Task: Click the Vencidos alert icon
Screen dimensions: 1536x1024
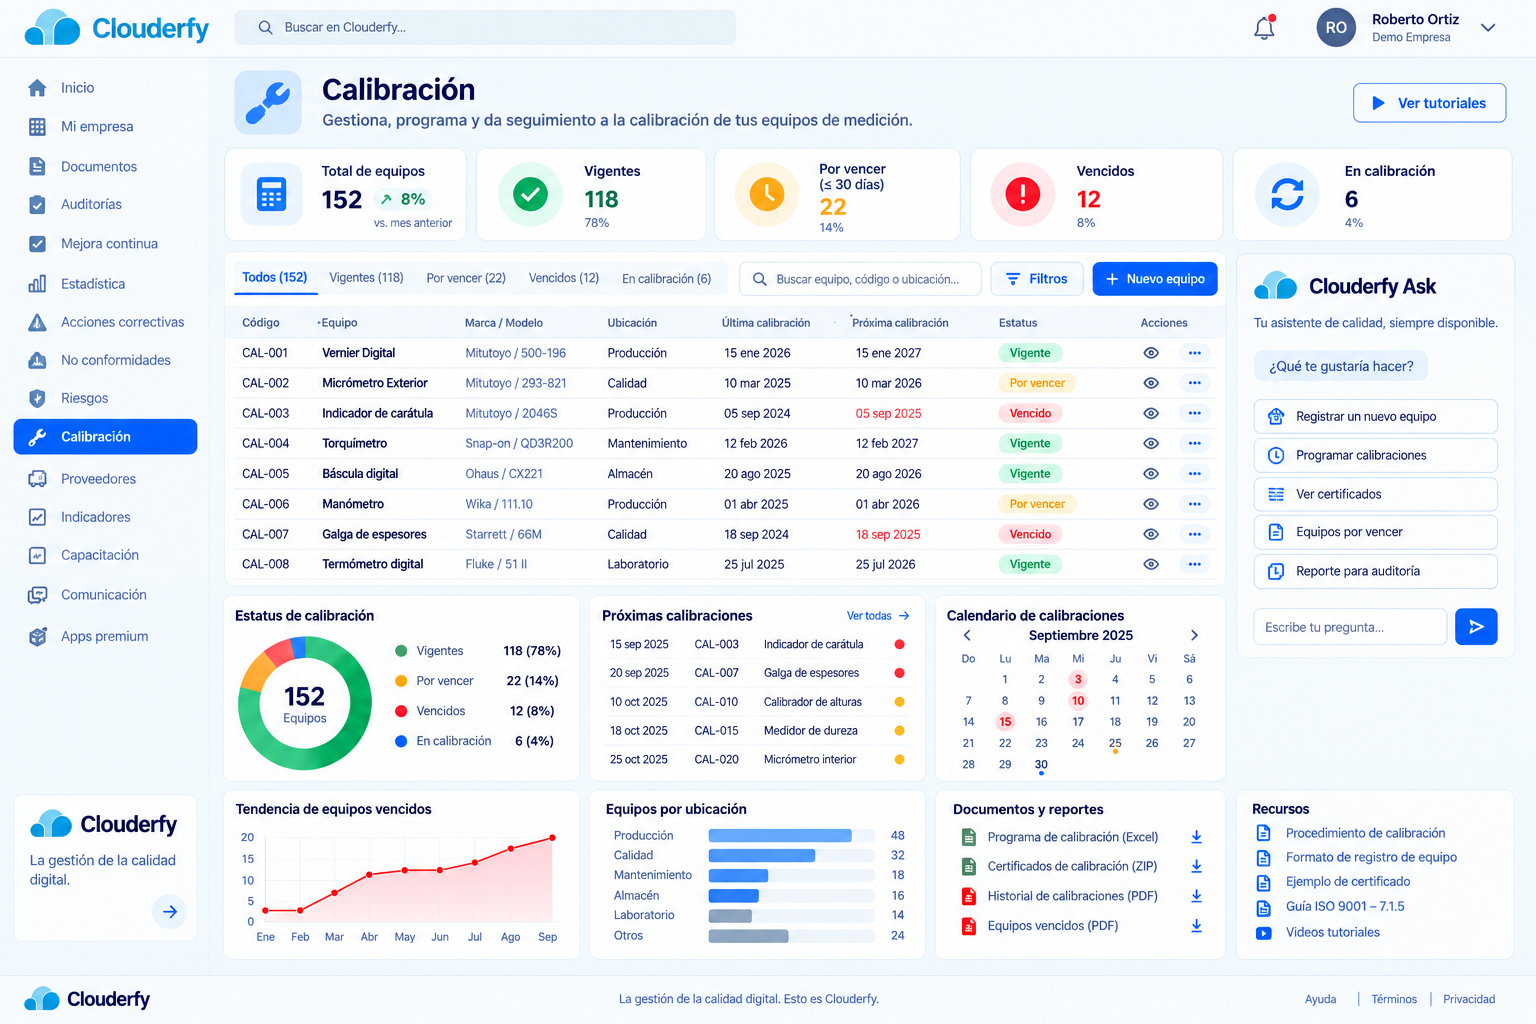Action: coord(1022,194)
